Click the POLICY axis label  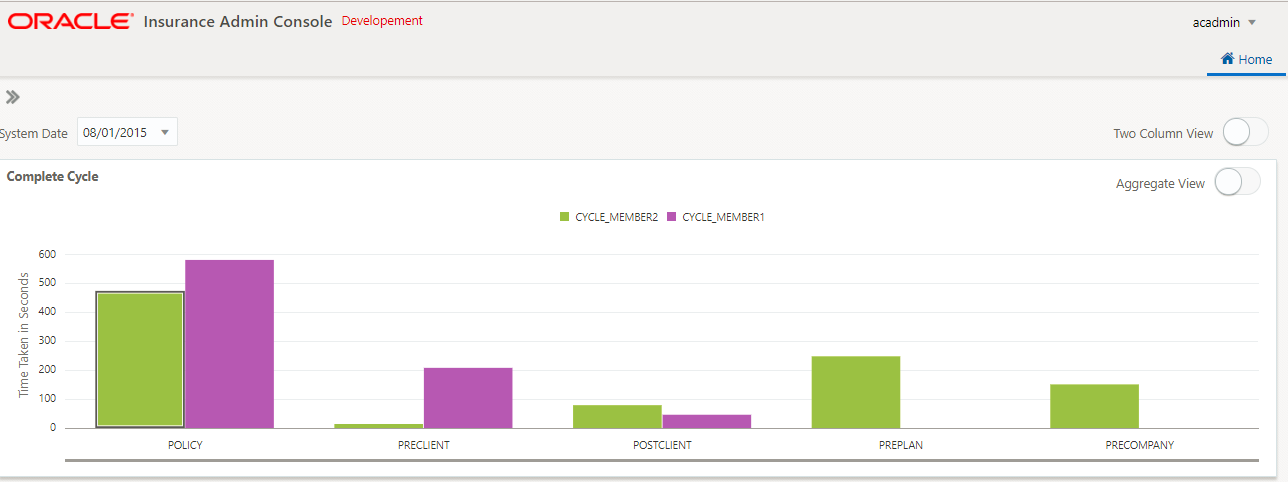pyautogui.click(x=185, y=445)
